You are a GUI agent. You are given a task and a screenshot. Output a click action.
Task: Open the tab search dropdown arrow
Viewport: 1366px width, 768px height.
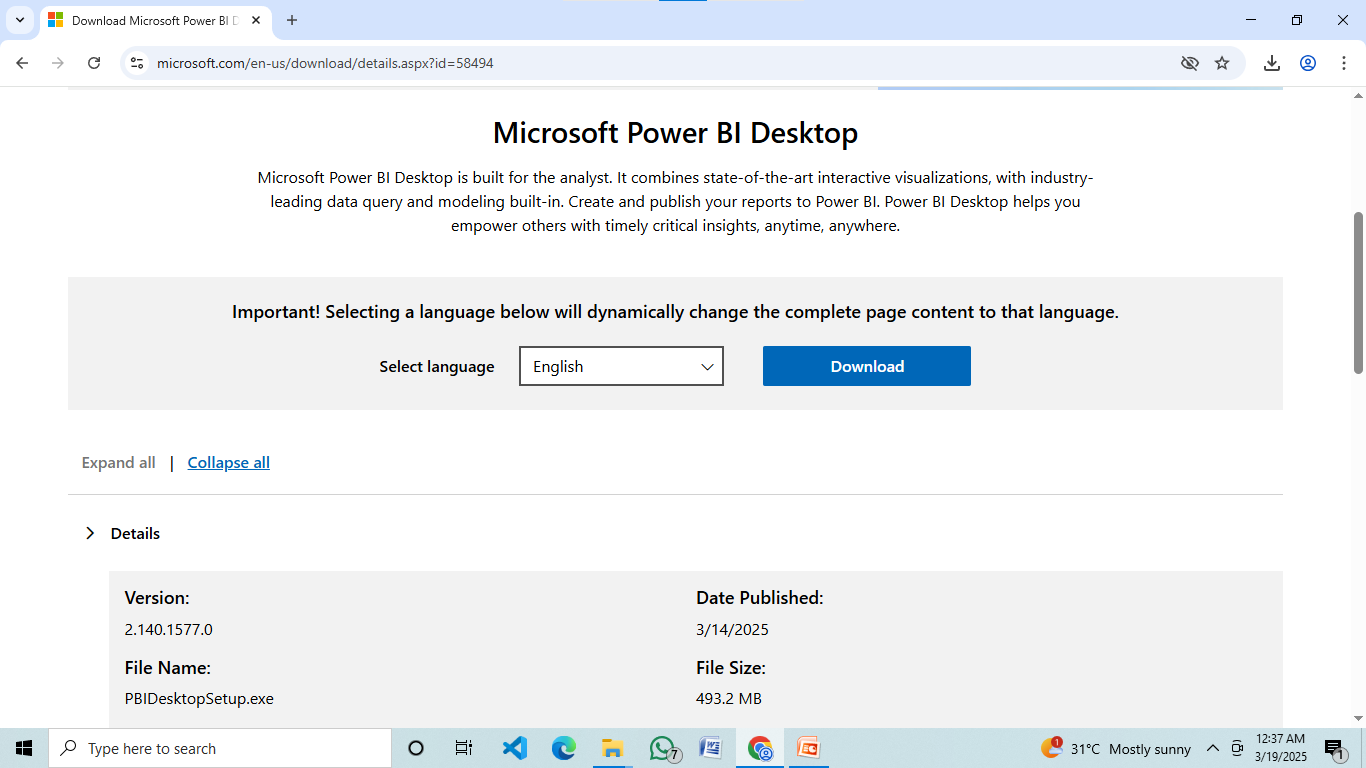[19, 20]
